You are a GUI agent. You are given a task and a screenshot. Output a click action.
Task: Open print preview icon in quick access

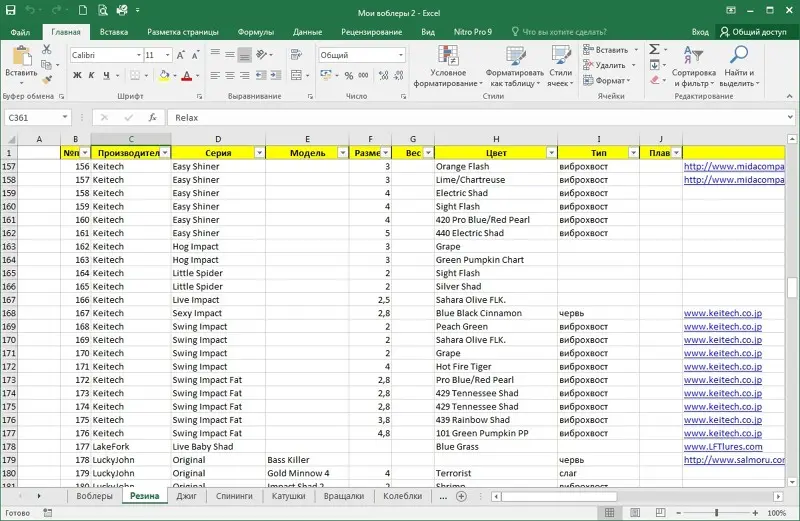[x=103, y=10]
